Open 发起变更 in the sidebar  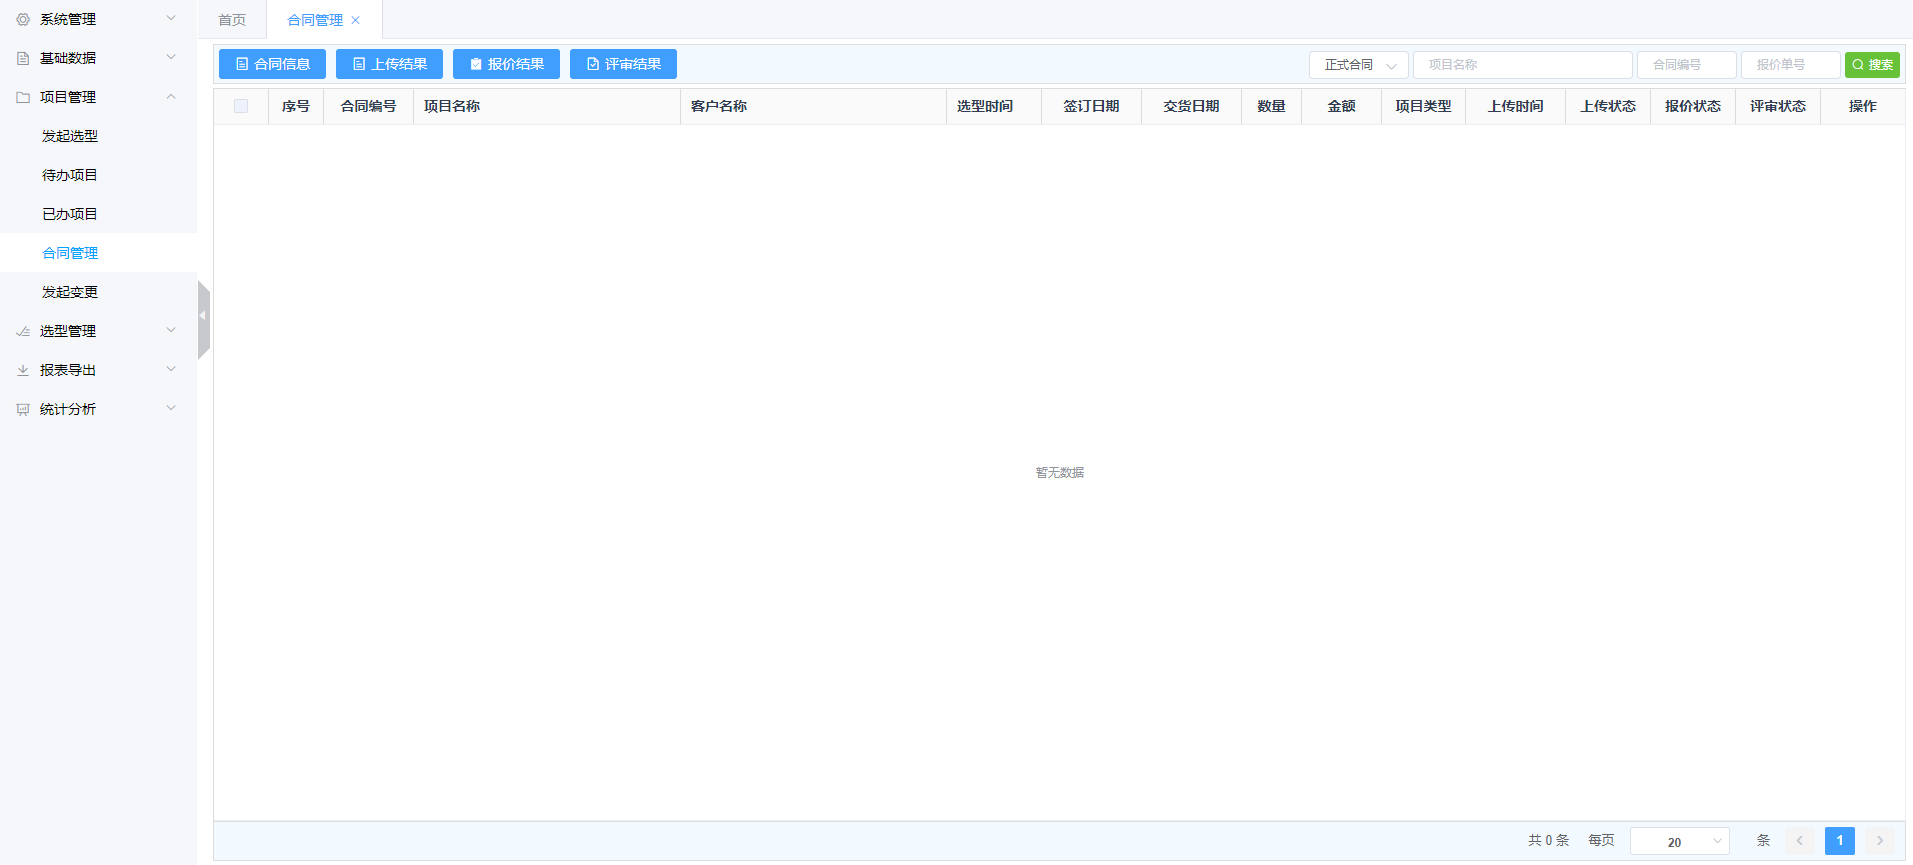(70, 292)
